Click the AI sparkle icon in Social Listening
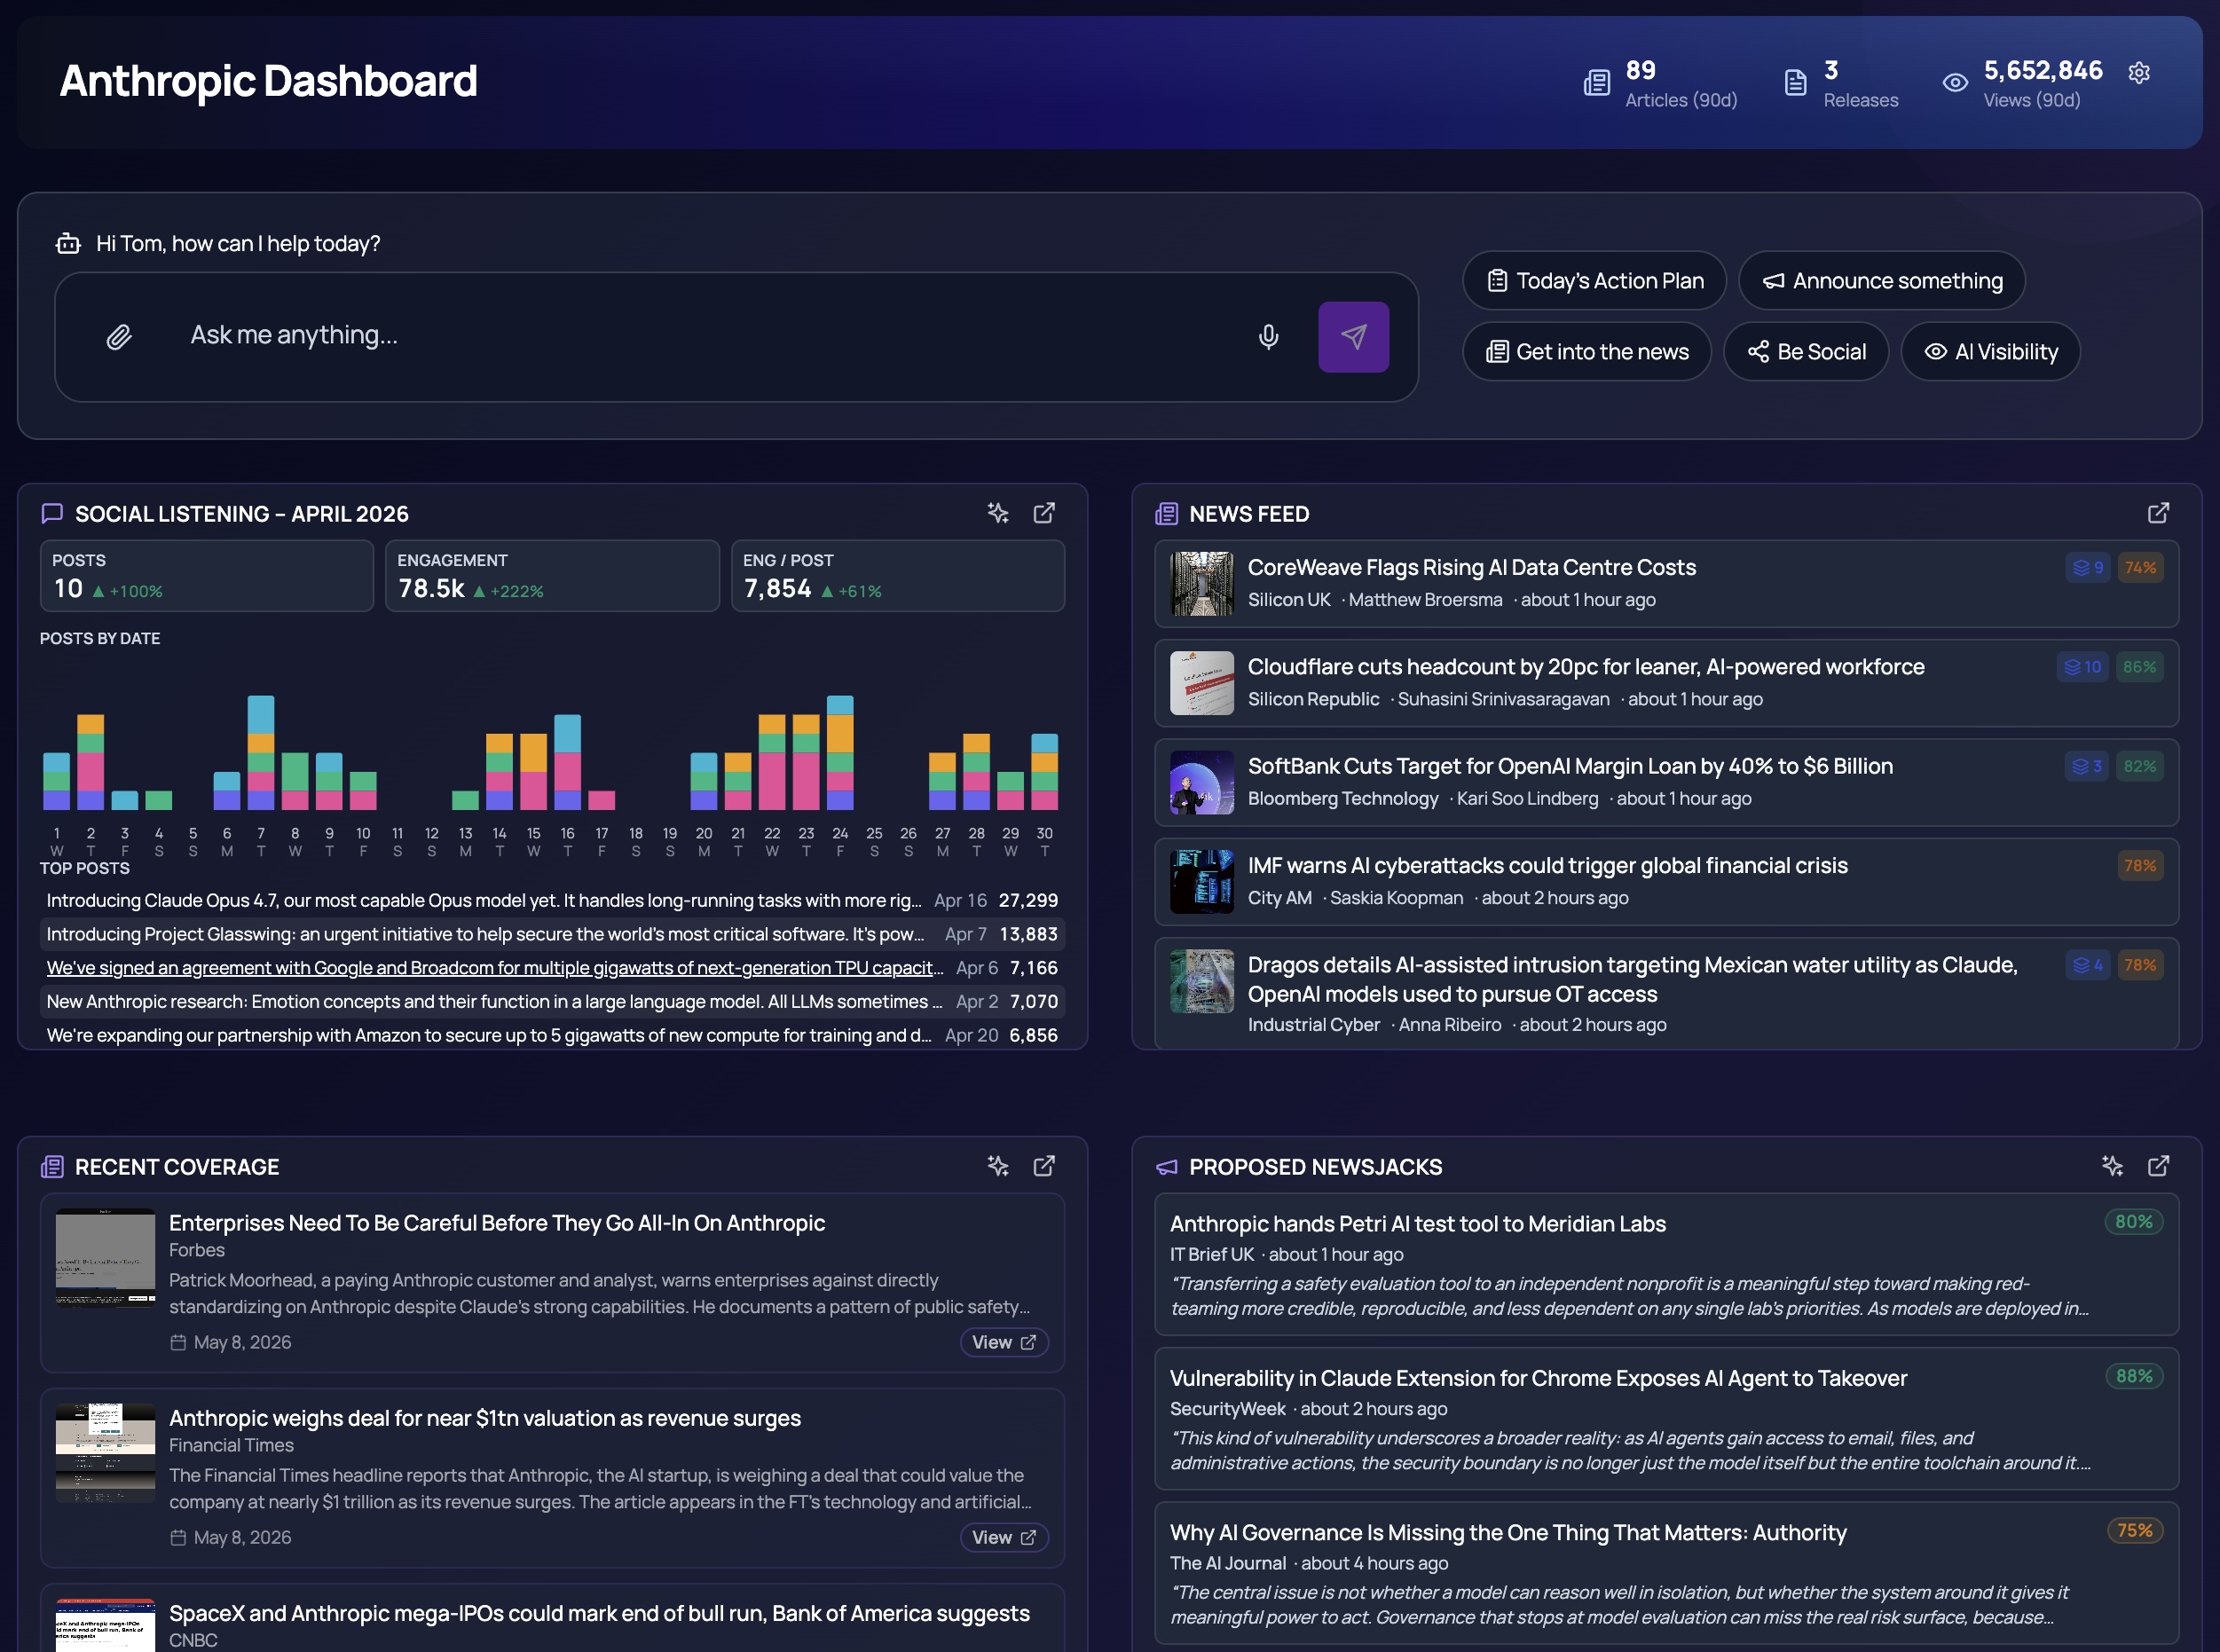This screenshot has height=1652, width=2220. click(x=998, y=513)
